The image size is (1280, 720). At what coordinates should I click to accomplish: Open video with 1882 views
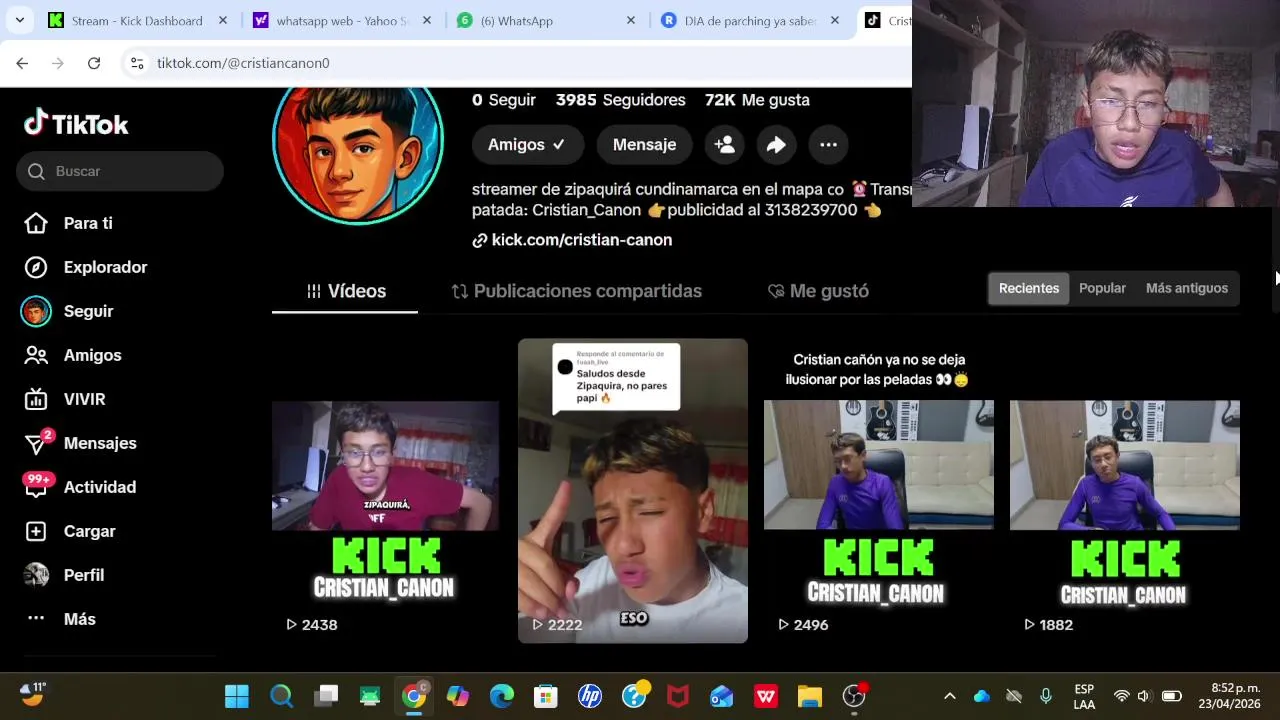click(1124, 490)
